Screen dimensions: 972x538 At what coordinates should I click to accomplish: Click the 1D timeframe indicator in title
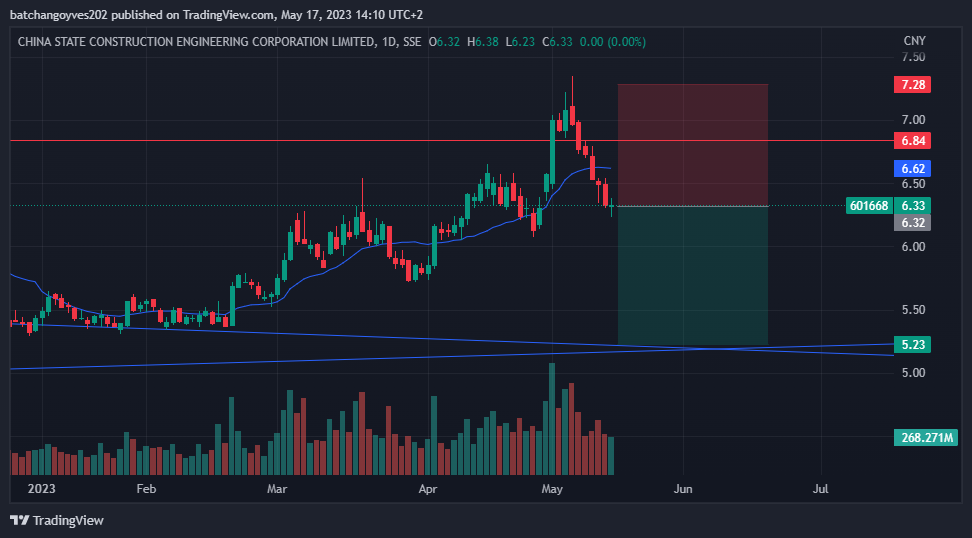click(390, 42)
